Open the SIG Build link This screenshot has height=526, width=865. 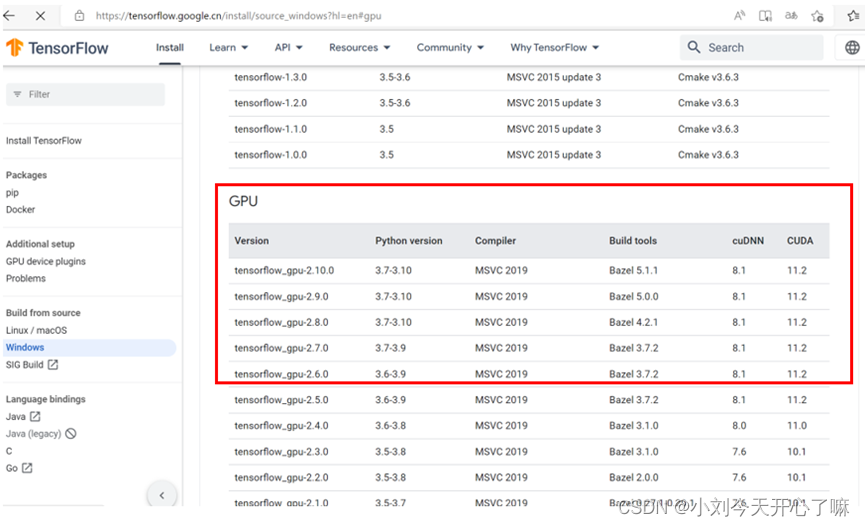(x=24, y=364)
